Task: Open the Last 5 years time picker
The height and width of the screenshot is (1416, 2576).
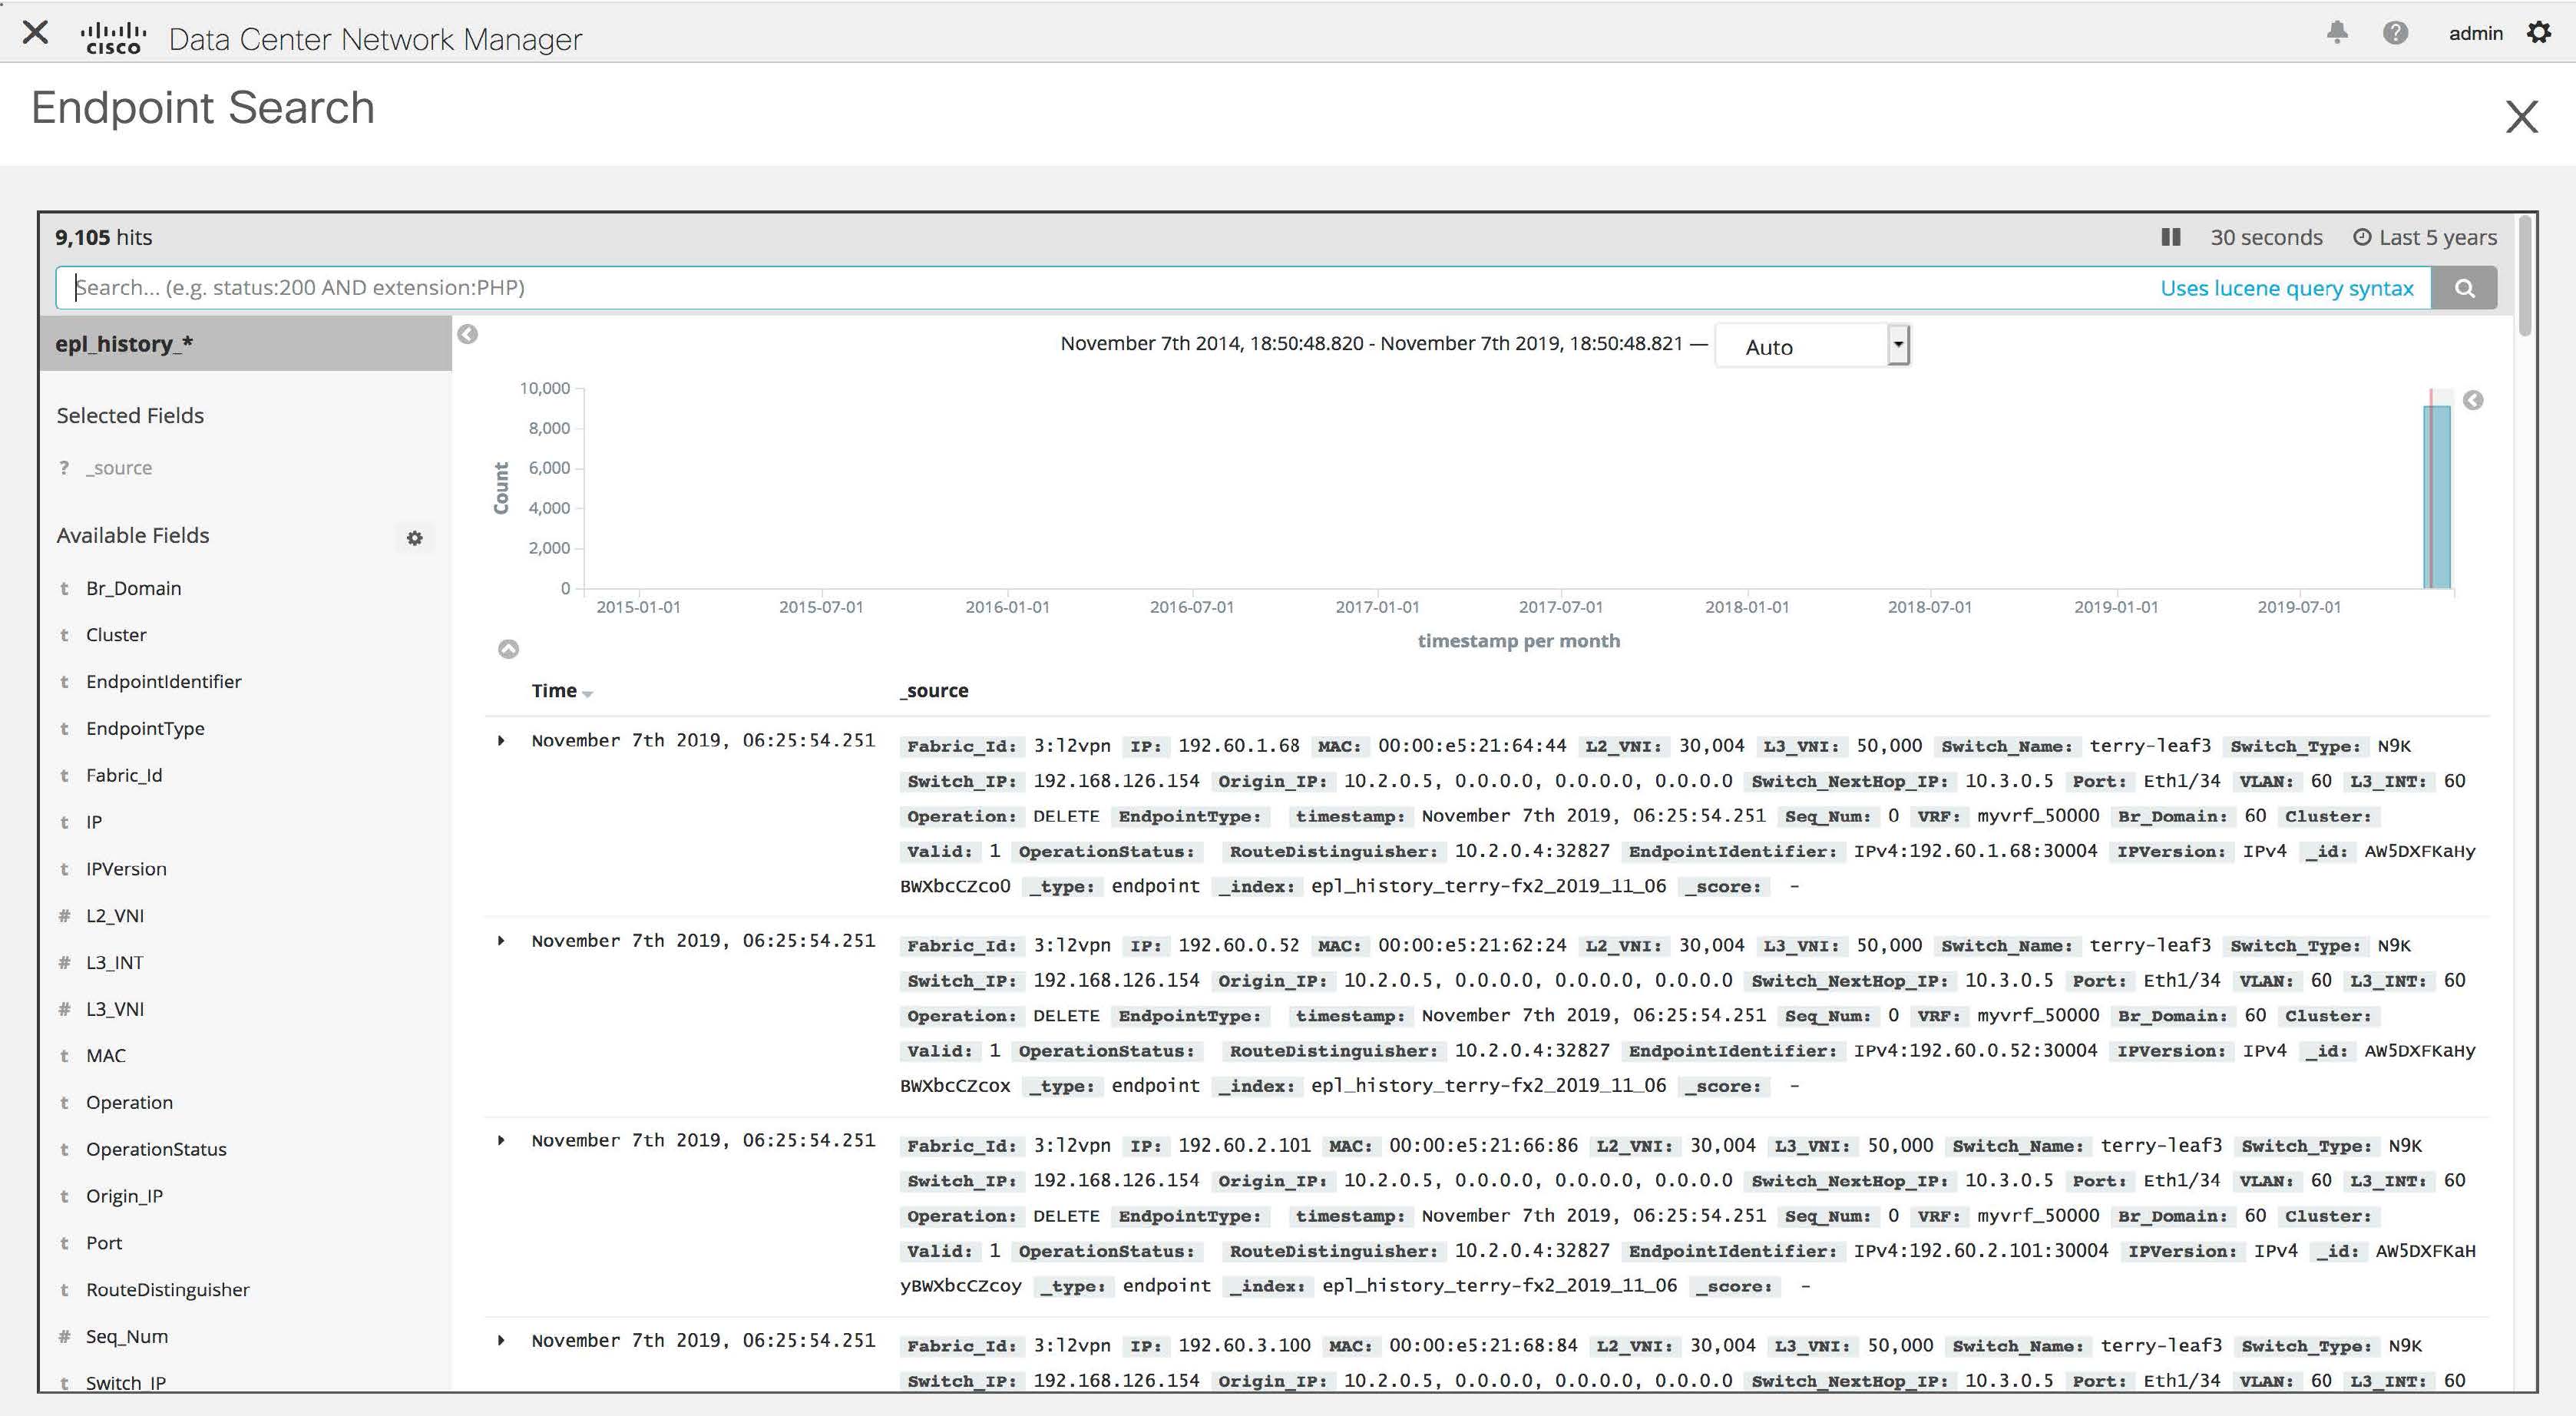Action: 2425,237
